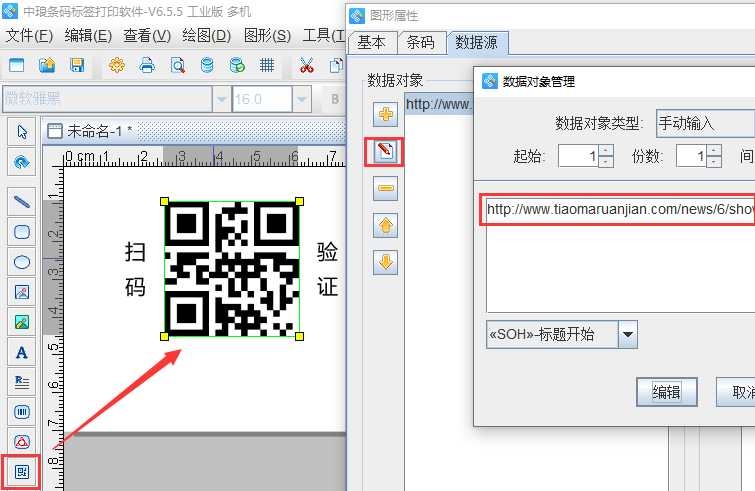Screen dimensions: 755x491
Task: Click the Save floppy disk icon
Action: pos(76,66)
